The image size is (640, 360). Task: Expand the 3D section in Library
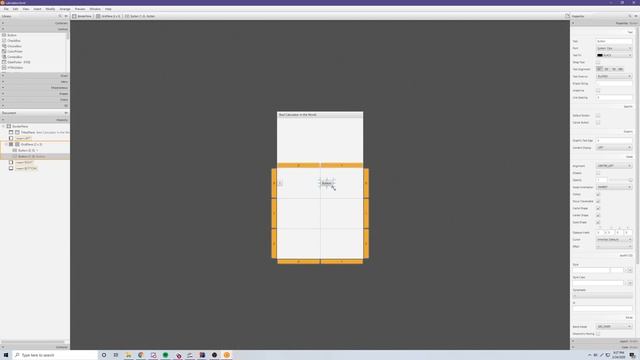[x=35, y=106]
